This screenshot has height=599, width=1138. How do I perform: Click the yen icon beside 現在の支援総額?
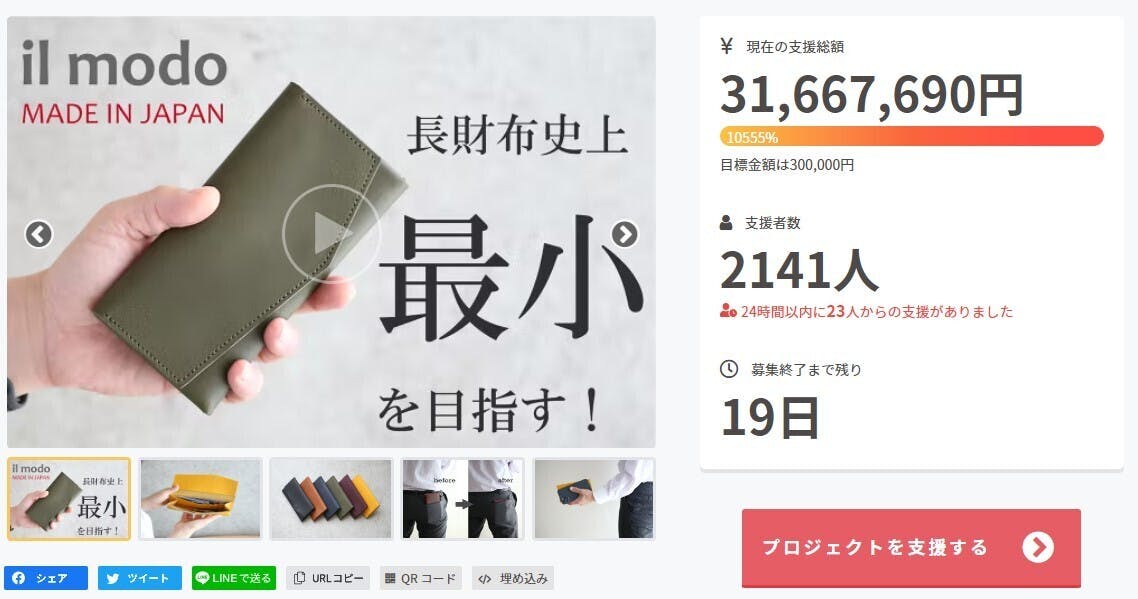coord(726,46)
